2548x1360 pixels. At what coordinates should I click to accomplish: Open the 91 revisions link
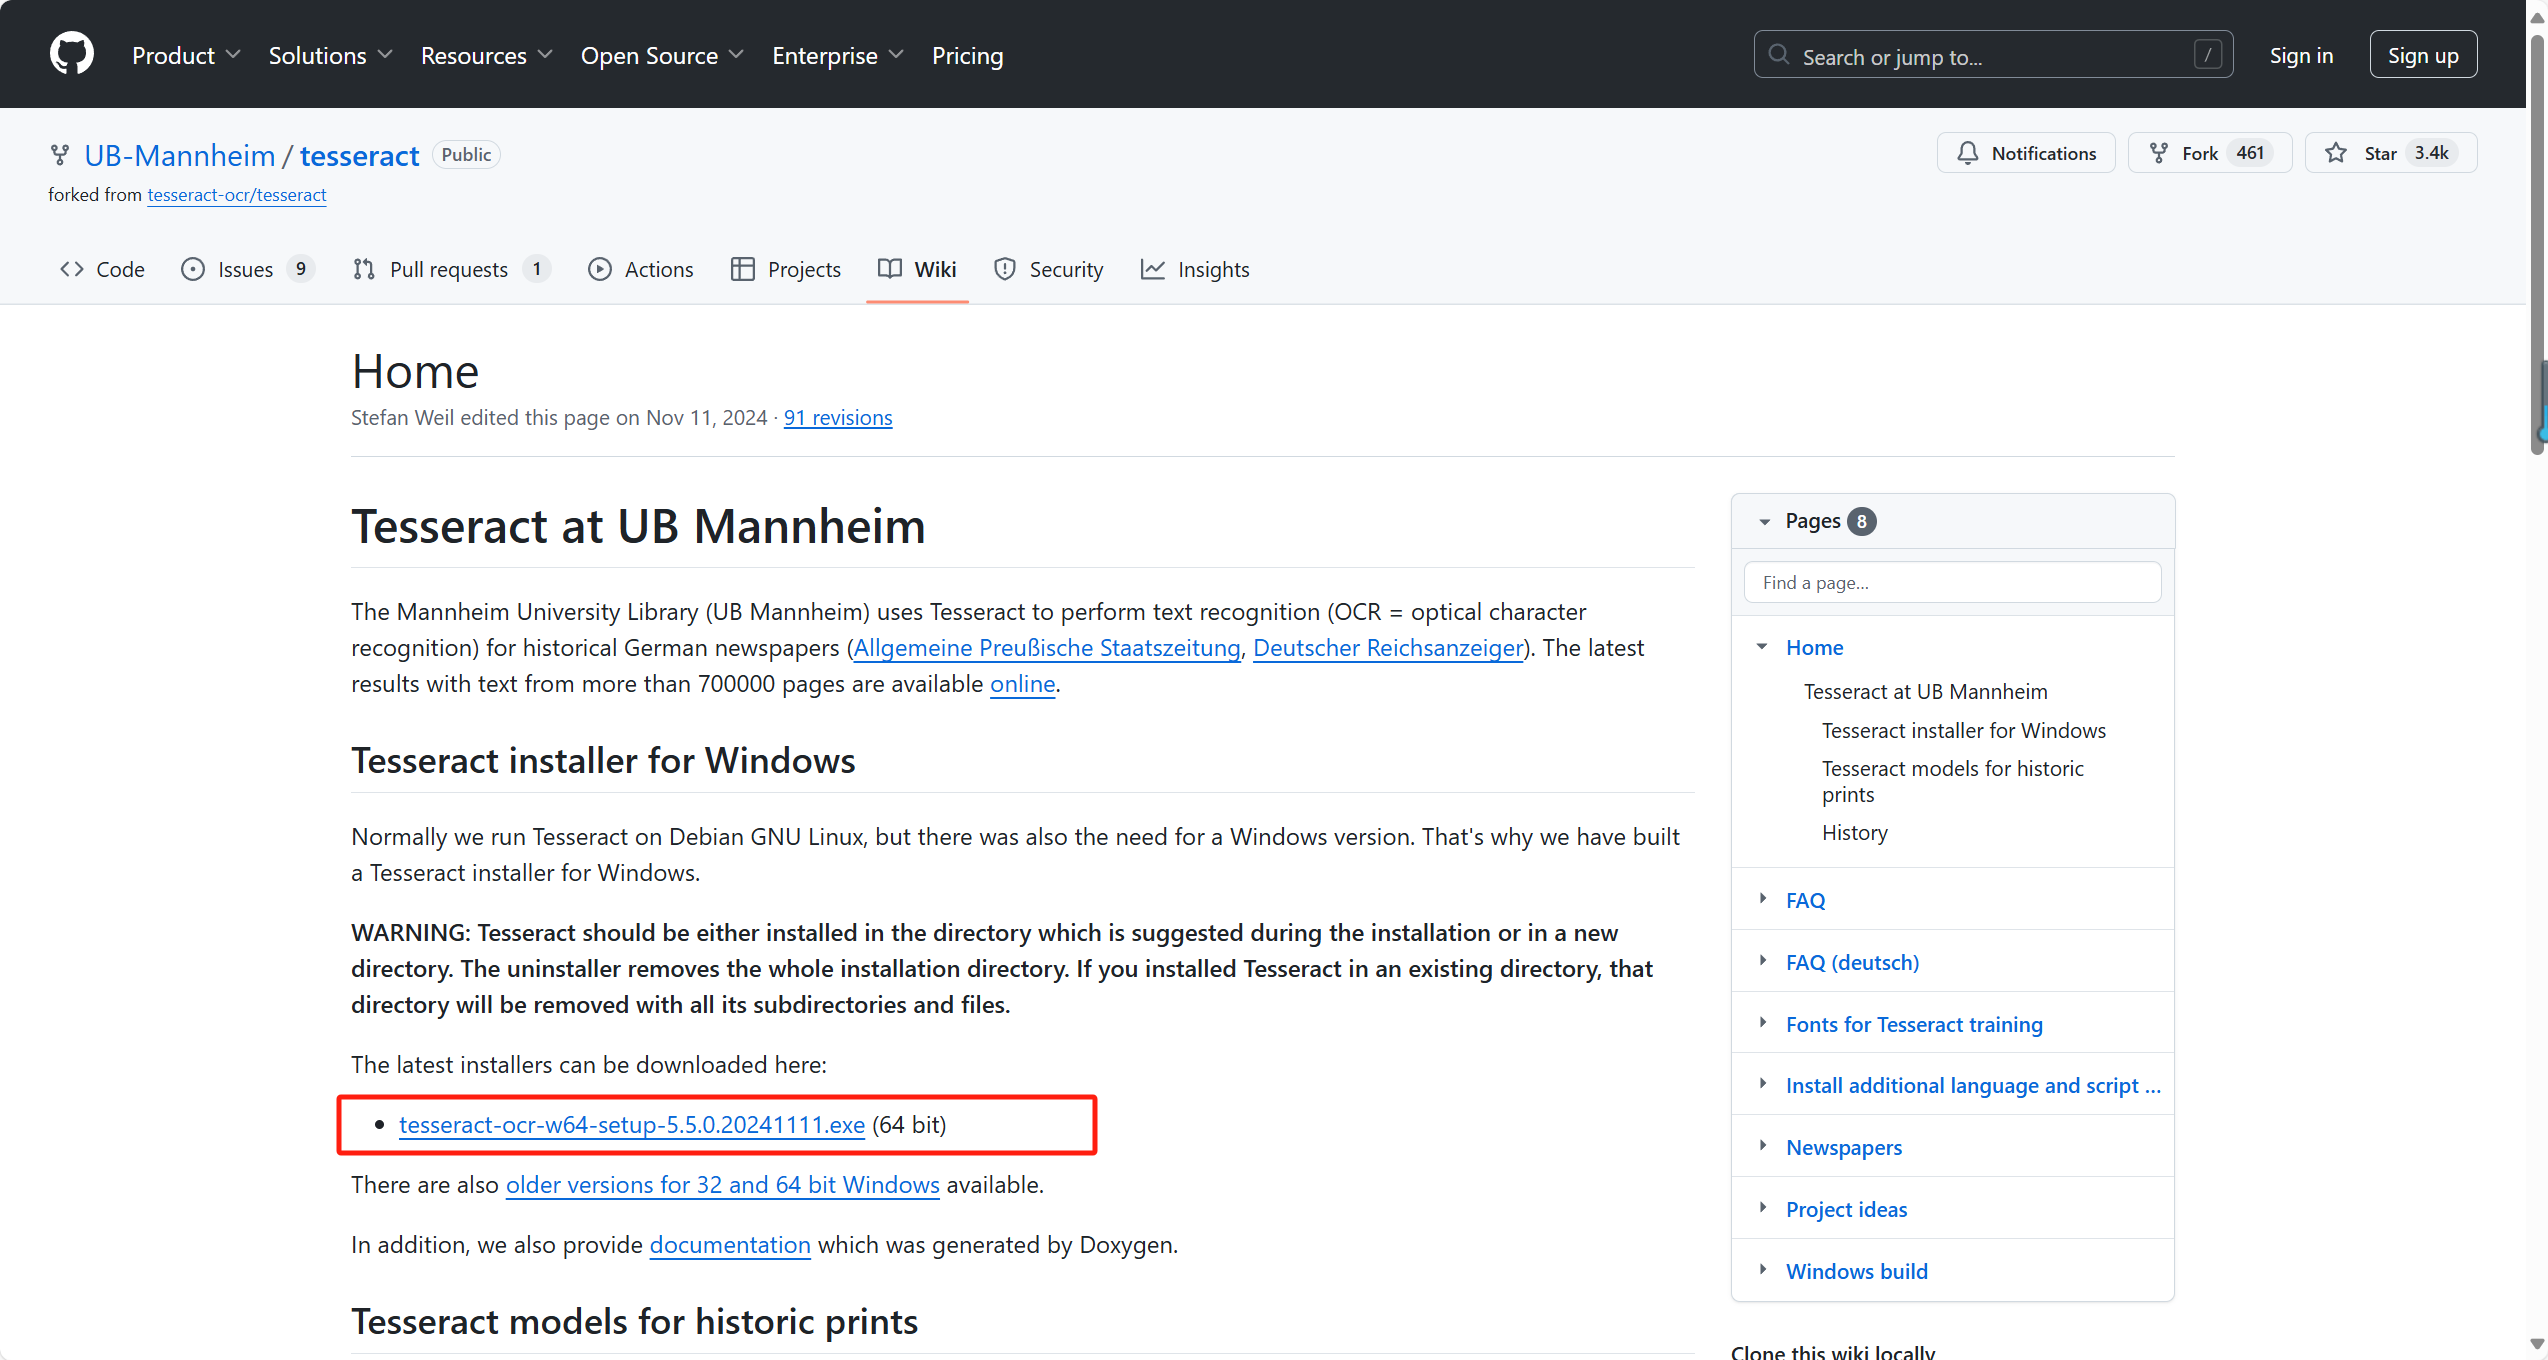[x=837, y=418]
